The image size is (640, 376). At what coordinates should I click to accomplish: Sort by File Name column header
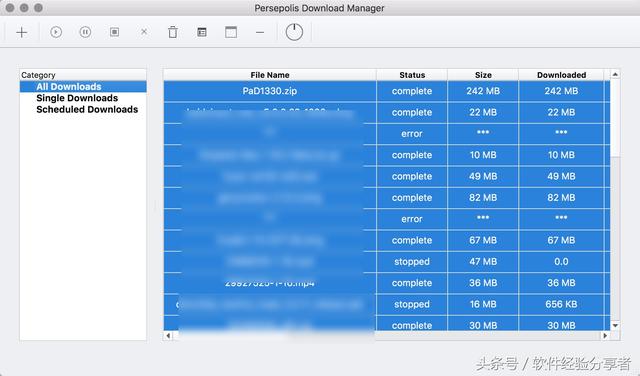click(x=270, y=75)
